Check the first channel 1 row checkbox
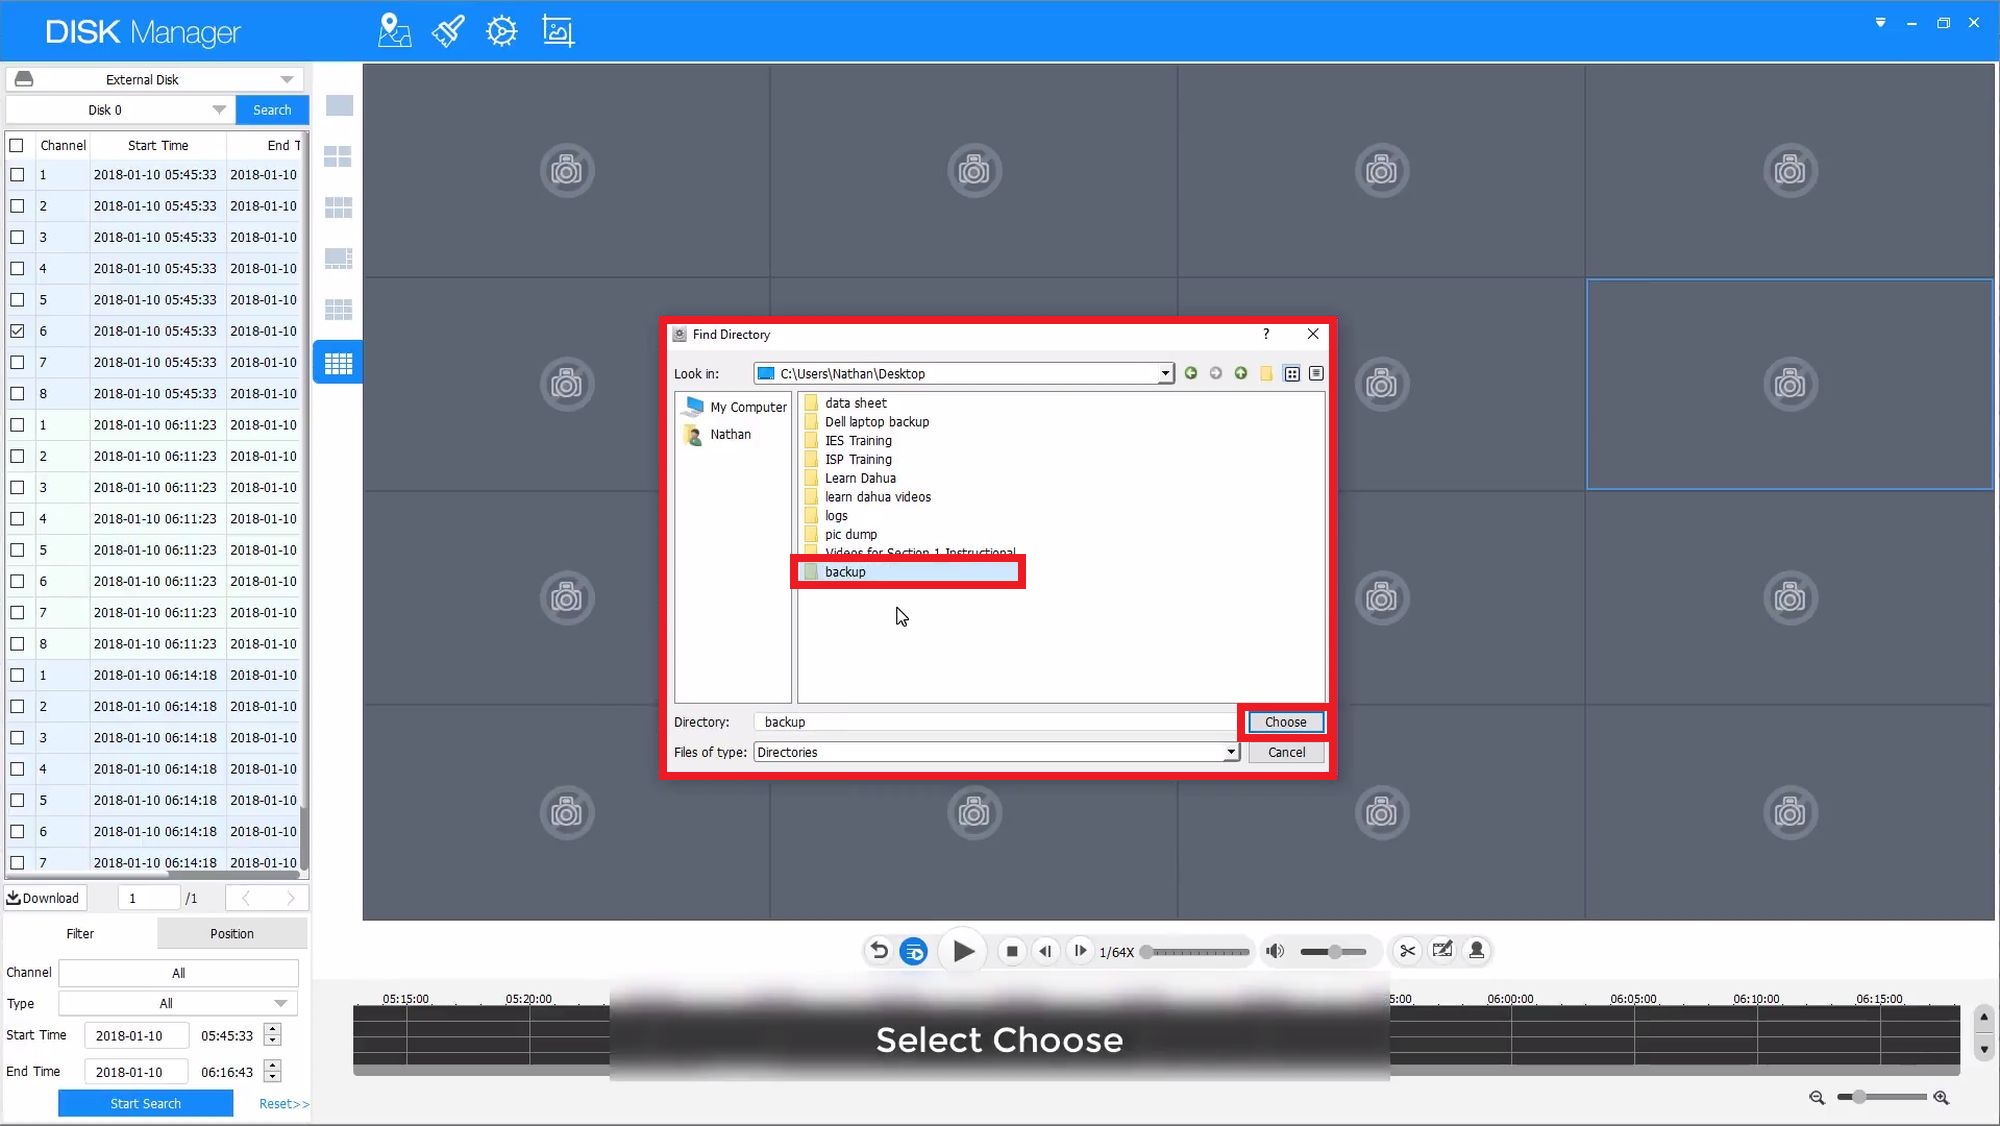This screenshot has width=2000, height=1126. coord(17,175)
